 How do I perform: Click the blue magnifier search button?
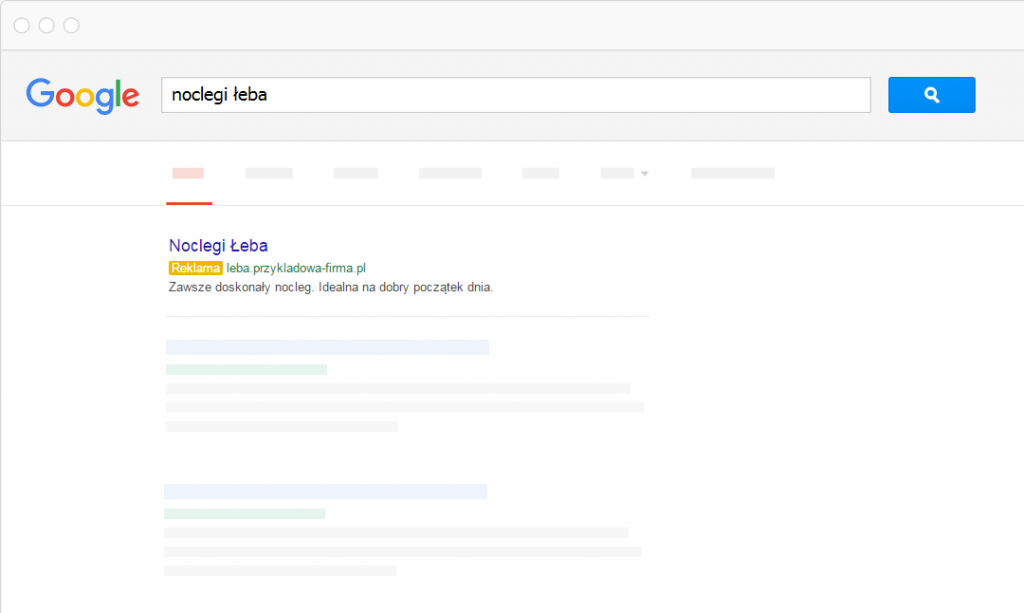[x=931, y=95]
